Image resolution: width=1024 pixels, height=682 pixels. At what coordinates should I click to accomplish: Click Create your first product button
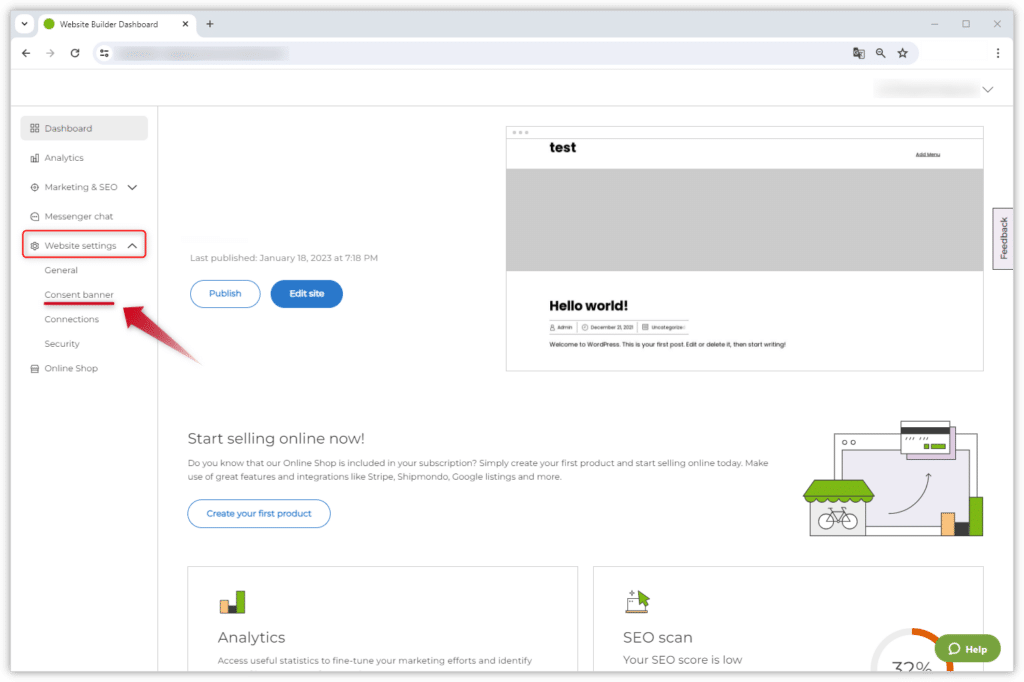[x=259, y=514]
